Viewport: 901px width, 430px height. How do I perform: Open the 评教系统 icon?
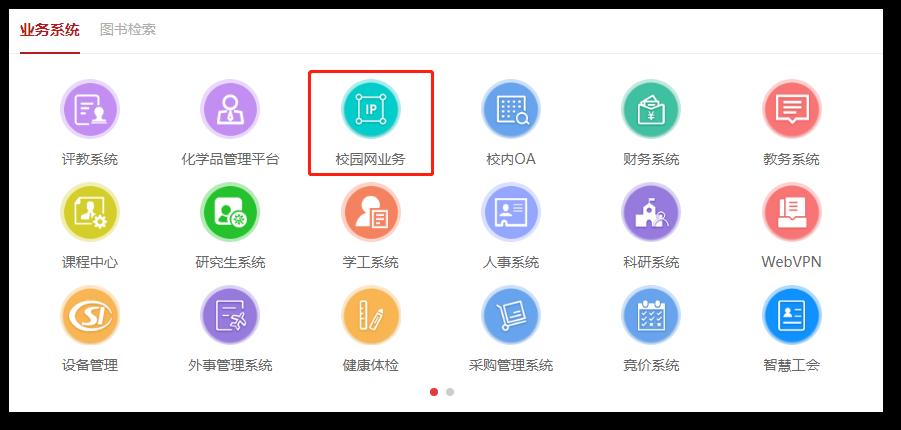pos(90,109)
